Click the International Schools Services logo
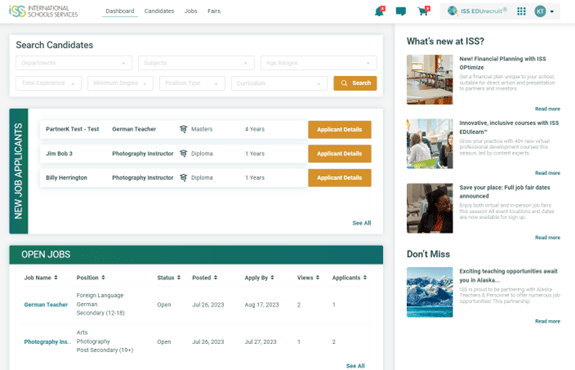 click(43, 11)
